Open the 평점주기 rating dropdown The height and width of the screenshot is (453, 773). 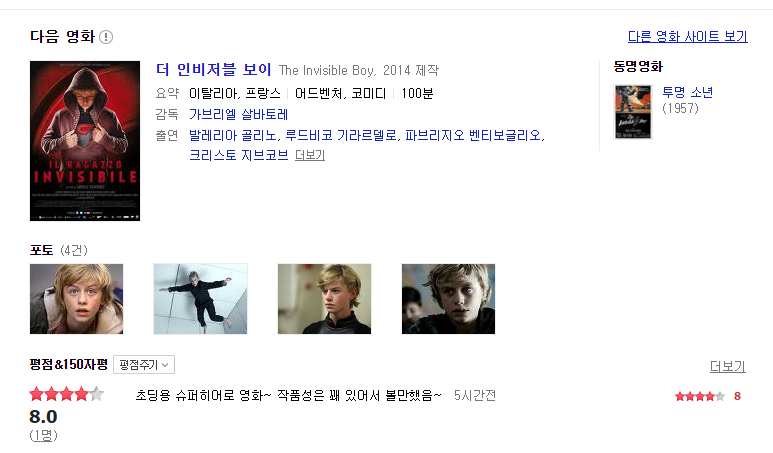click(144, 365)
